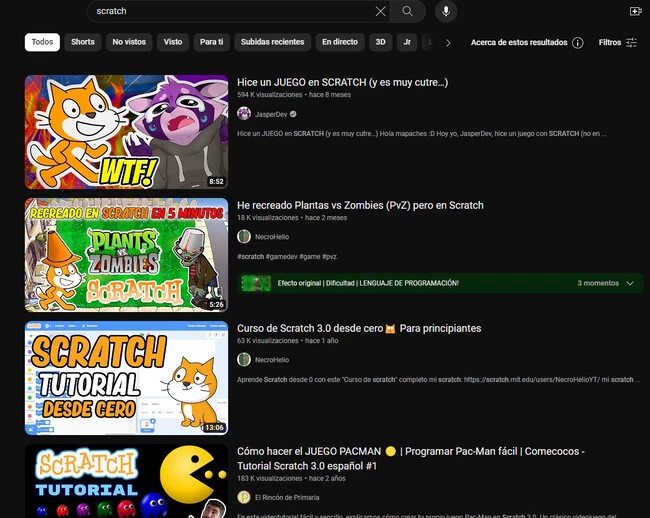Click the Plants vs Zombies Scratch thumbnail

point(113,255)
